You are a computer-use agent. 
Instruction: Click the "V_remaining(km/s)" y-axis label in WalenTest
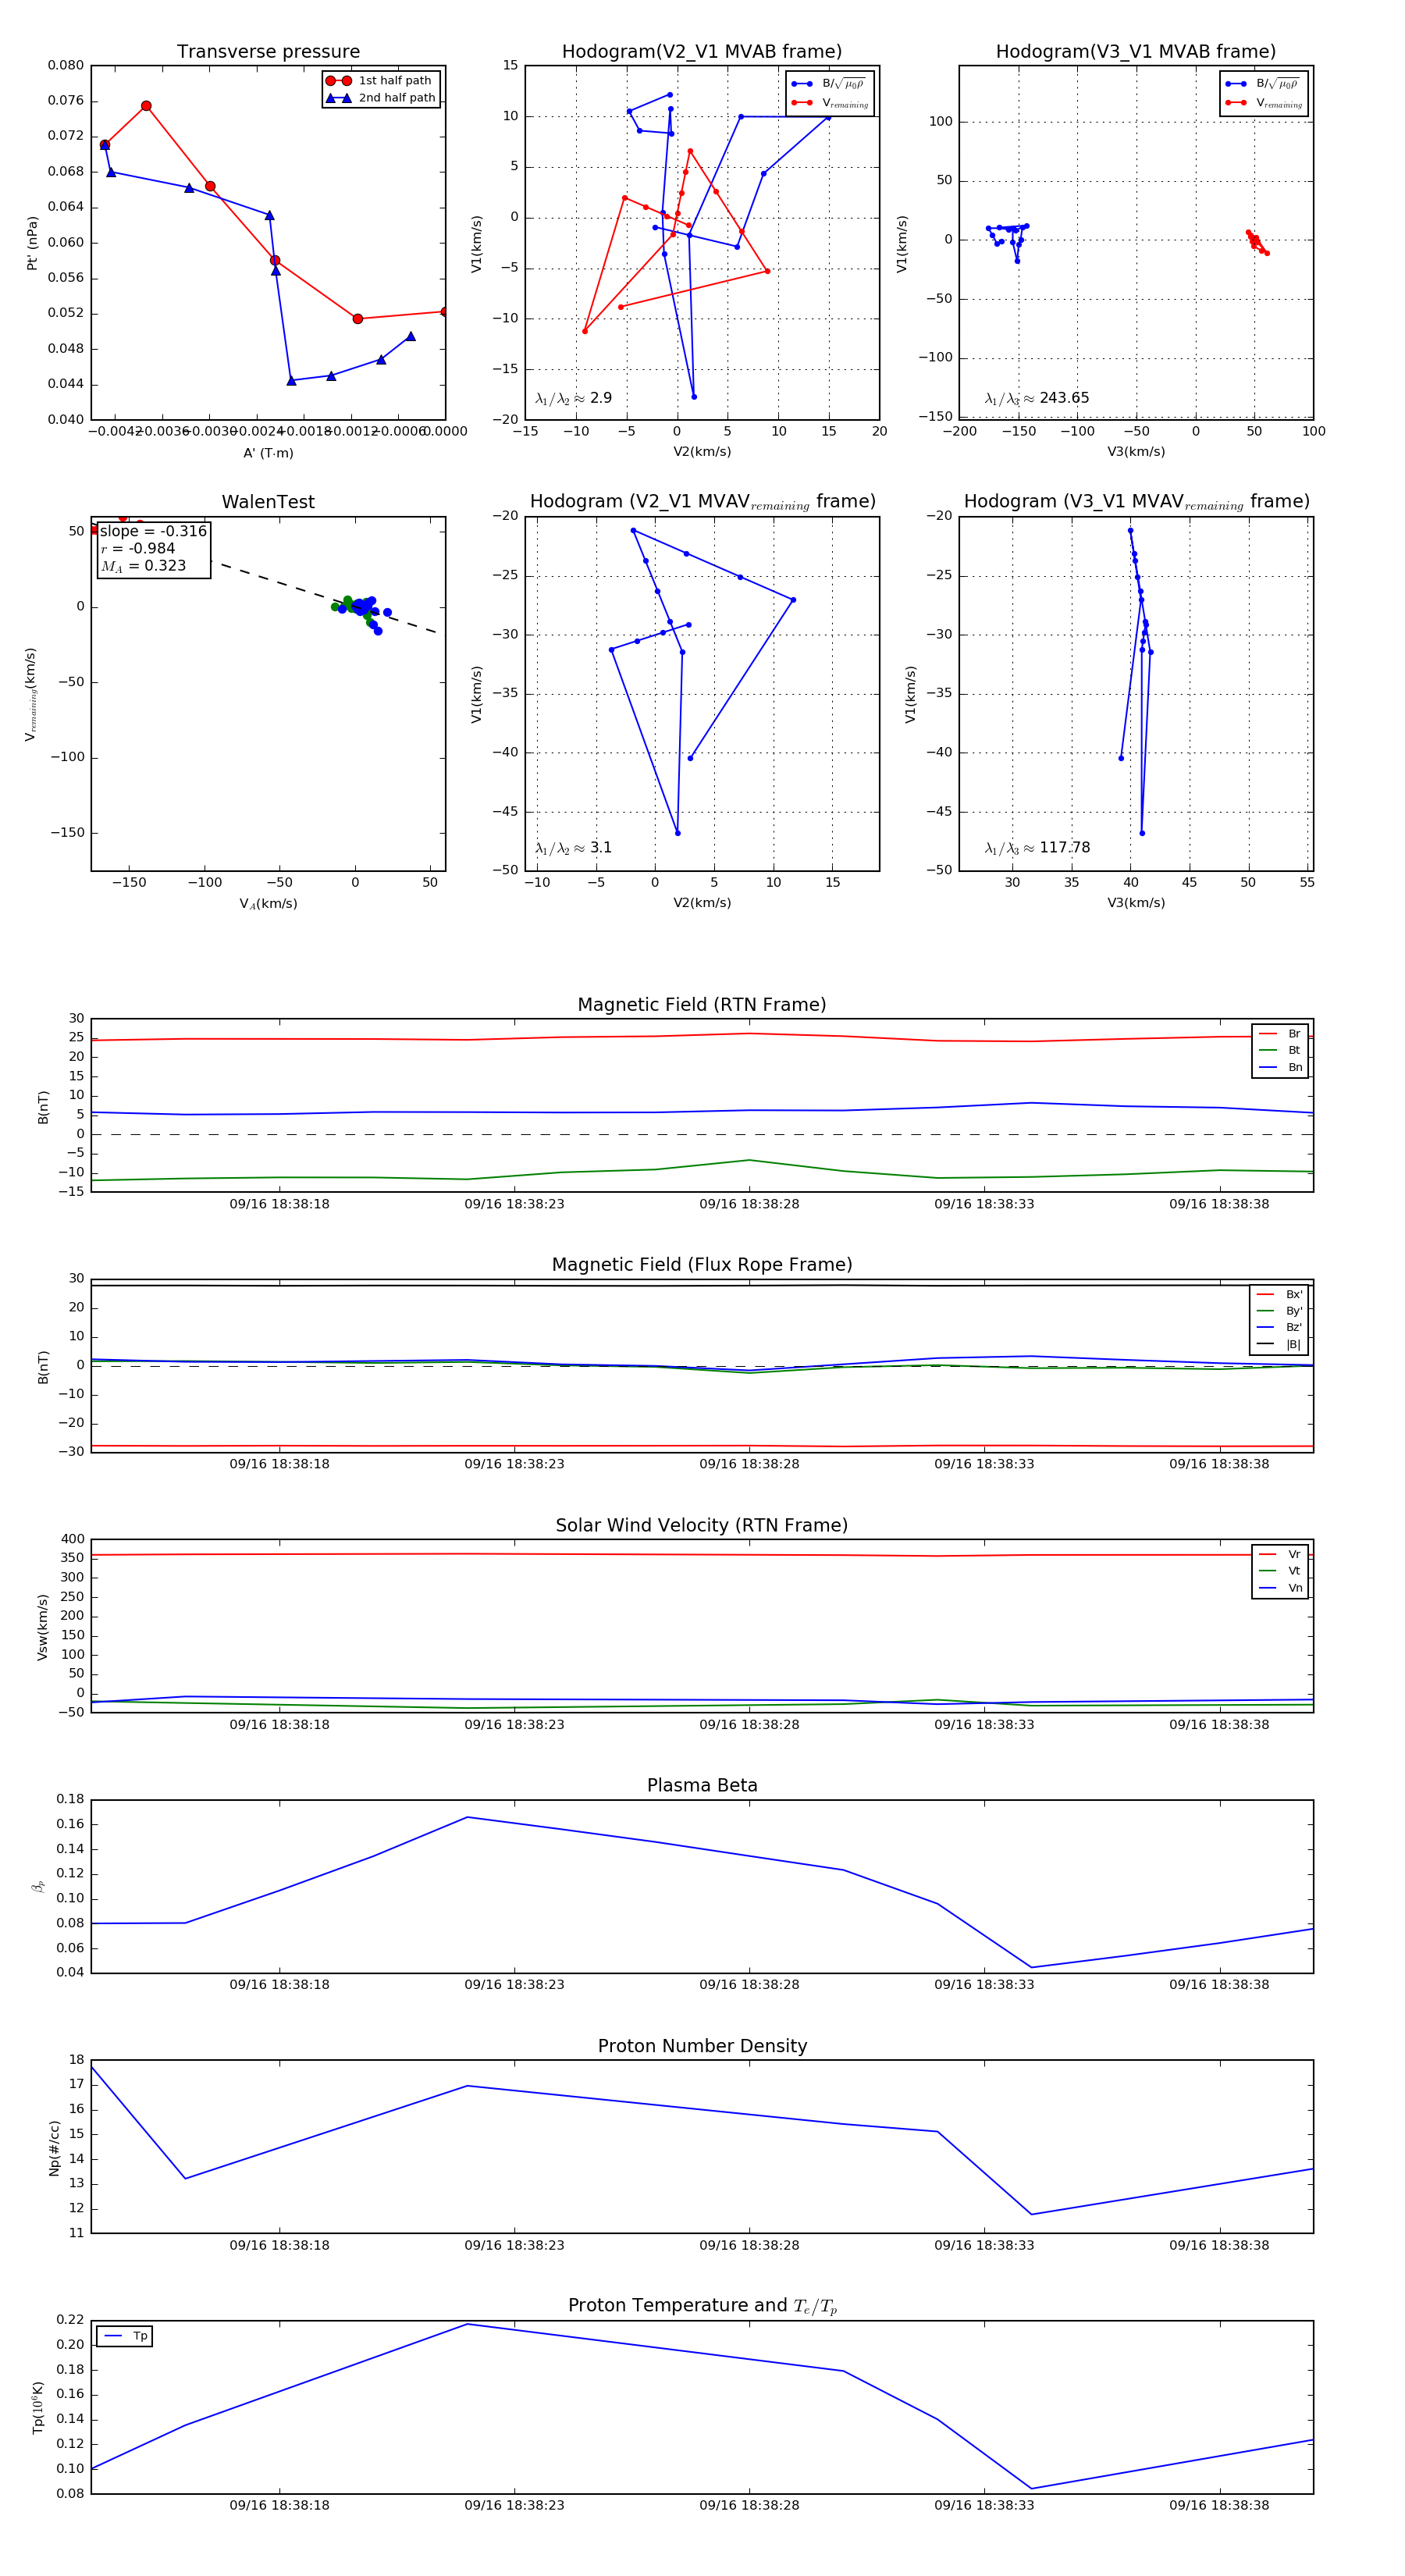point(30,694)
